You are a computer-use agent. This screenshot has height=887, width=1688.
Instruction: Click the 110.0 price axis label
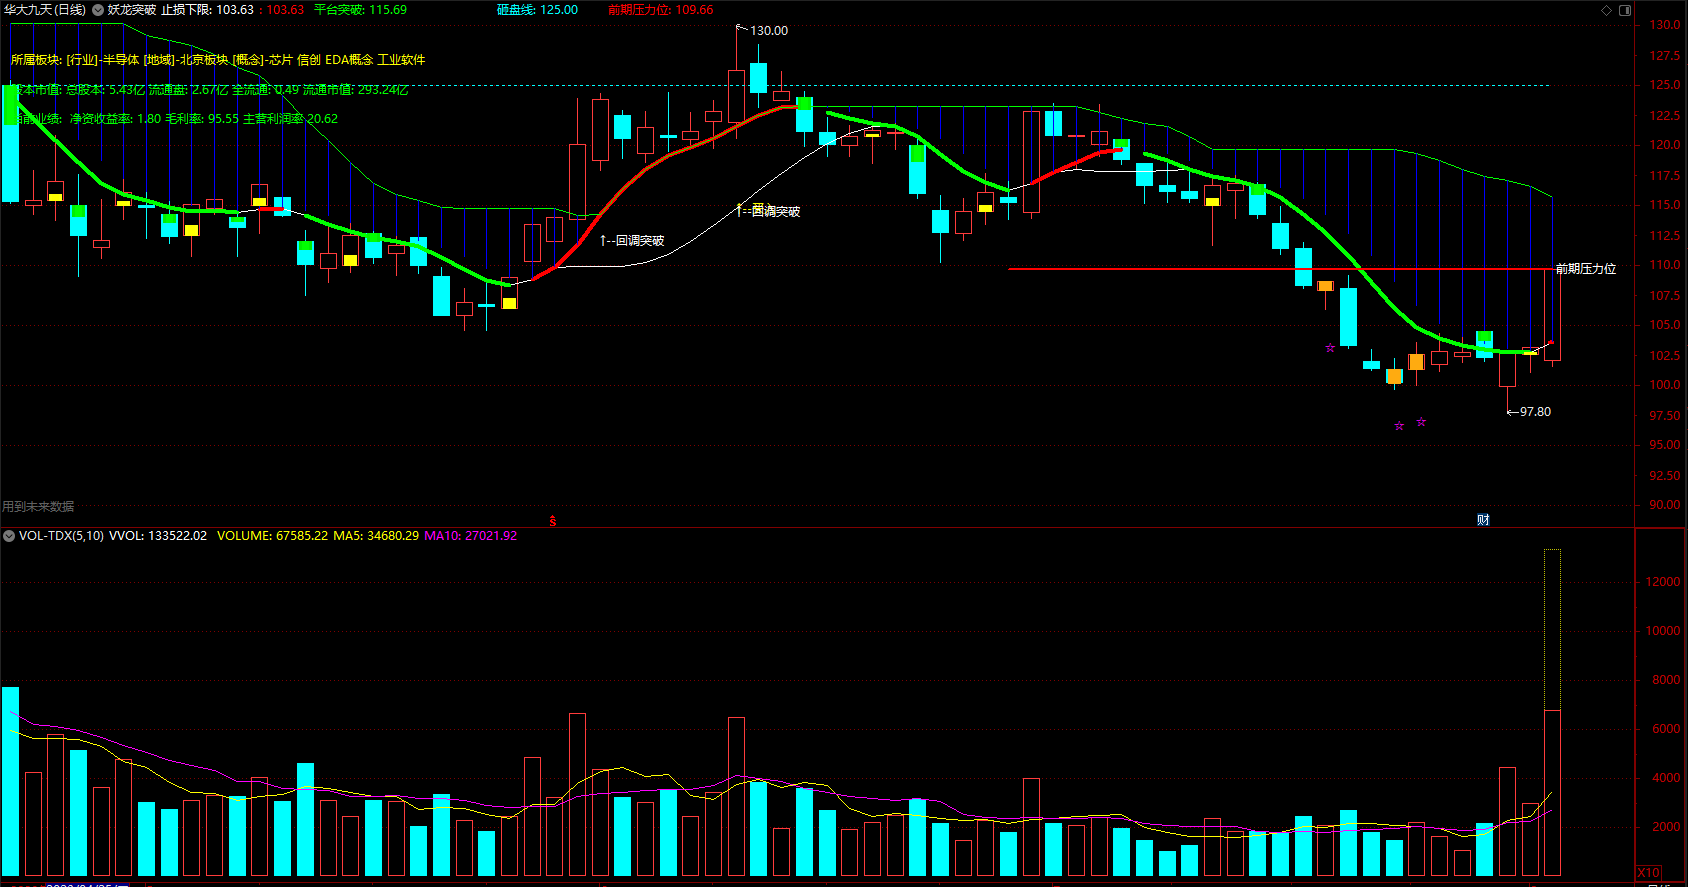pyautogui.click(x=1665, y=265)
